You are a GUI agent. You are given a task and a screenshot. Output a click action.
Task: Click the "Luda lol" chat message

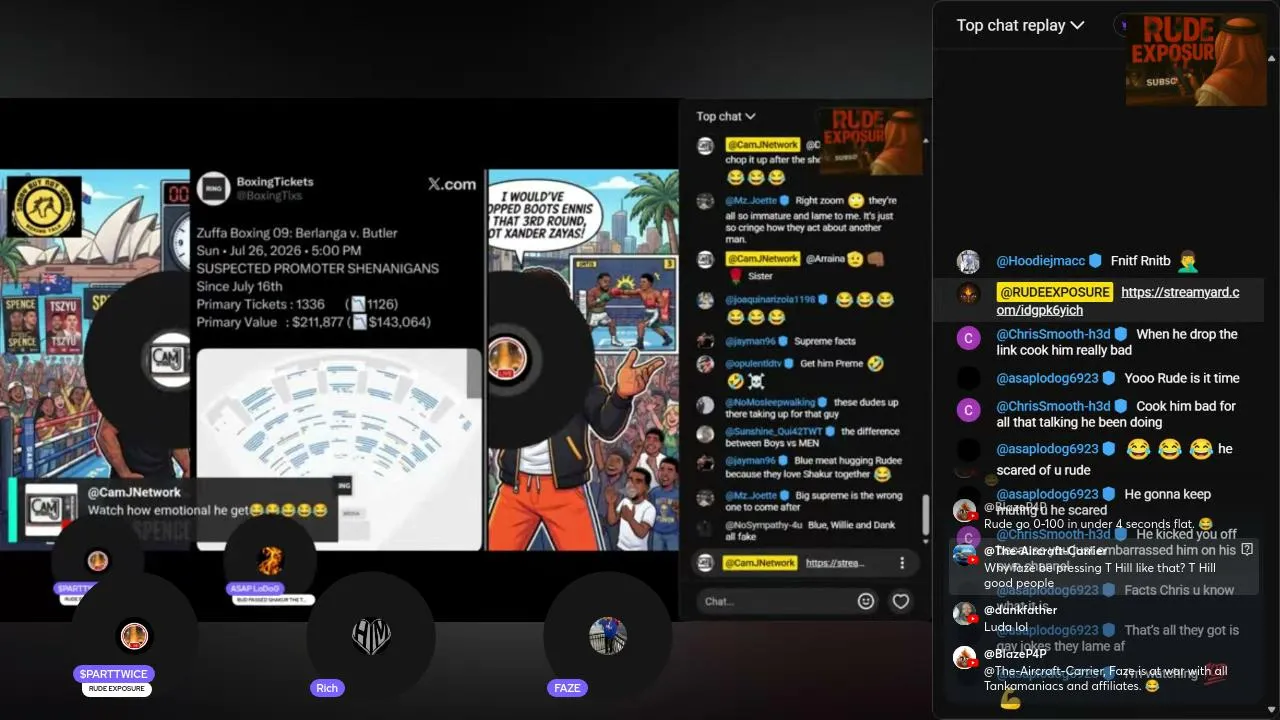click(1006, 627)
